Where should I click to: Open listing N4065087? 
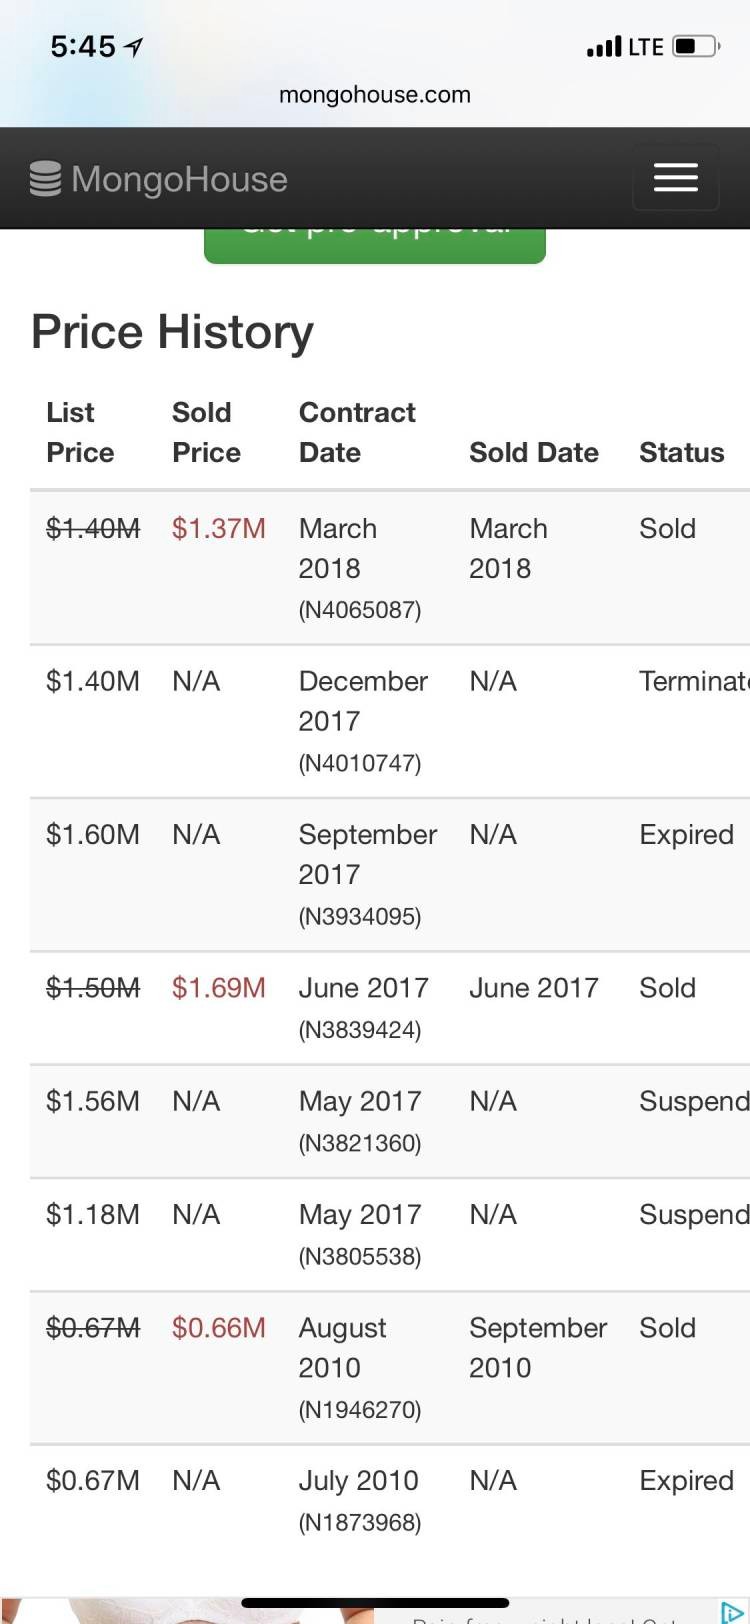tap(360, 610)
